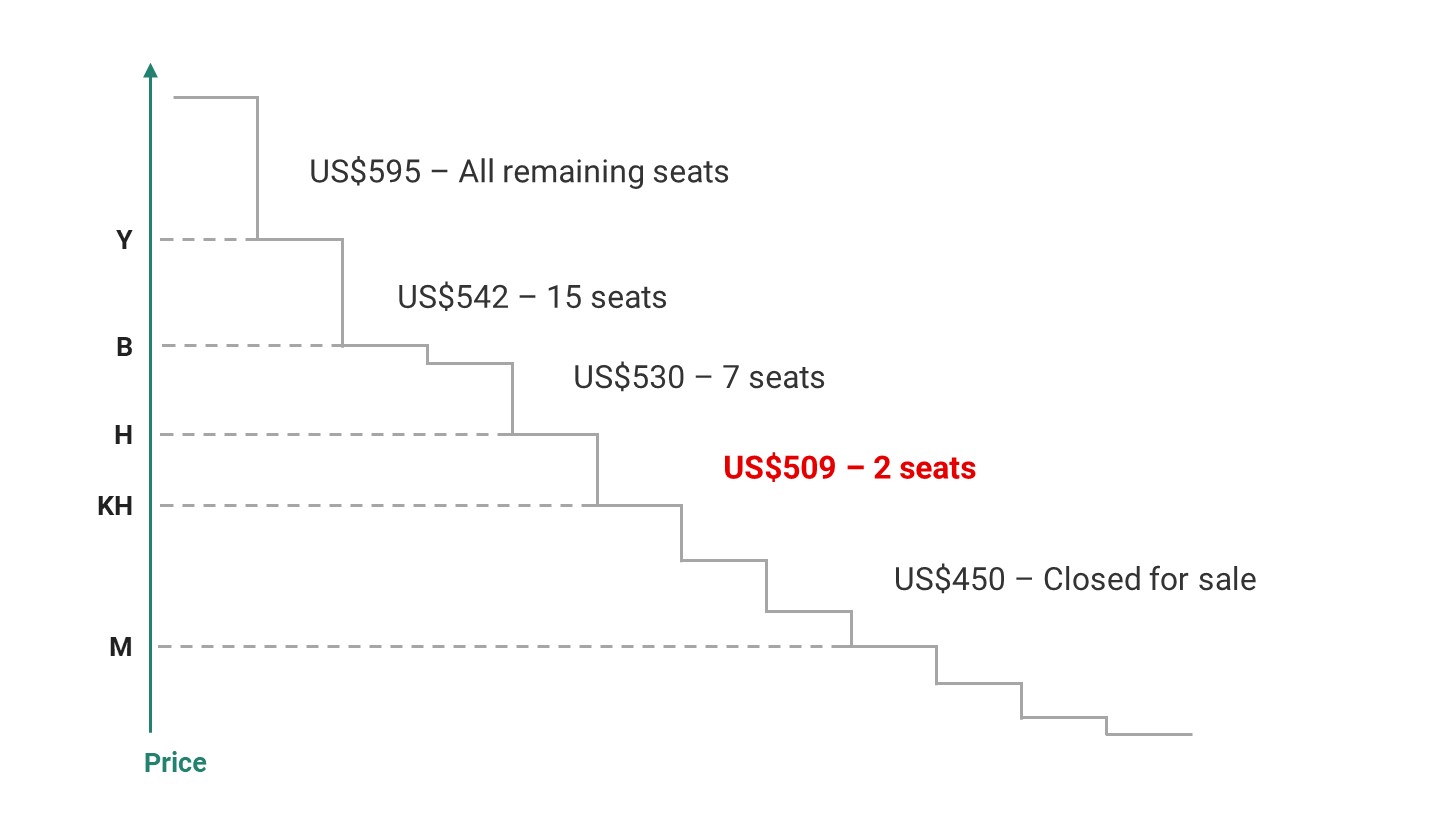Select the red US$509 – 2 seats text
Screen dimensions: 1440x840
[x=849, y=468]
